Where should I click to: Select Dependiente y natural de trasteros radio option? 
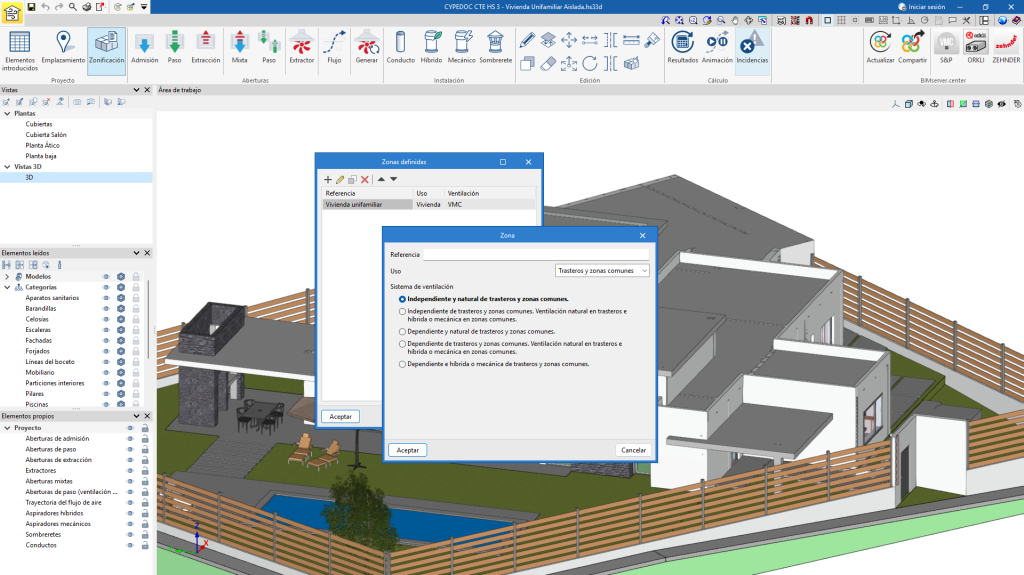point(402,331)
